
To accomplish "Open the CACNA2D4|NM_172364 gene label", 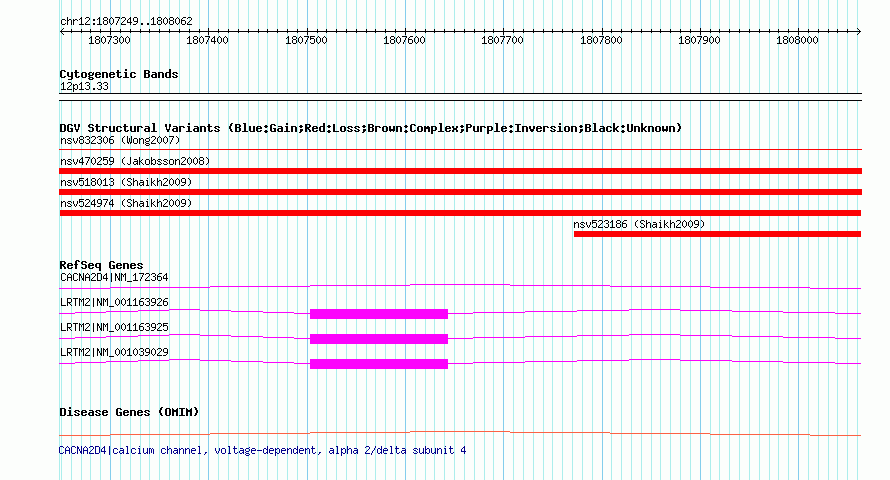I will tap(114, 277).
